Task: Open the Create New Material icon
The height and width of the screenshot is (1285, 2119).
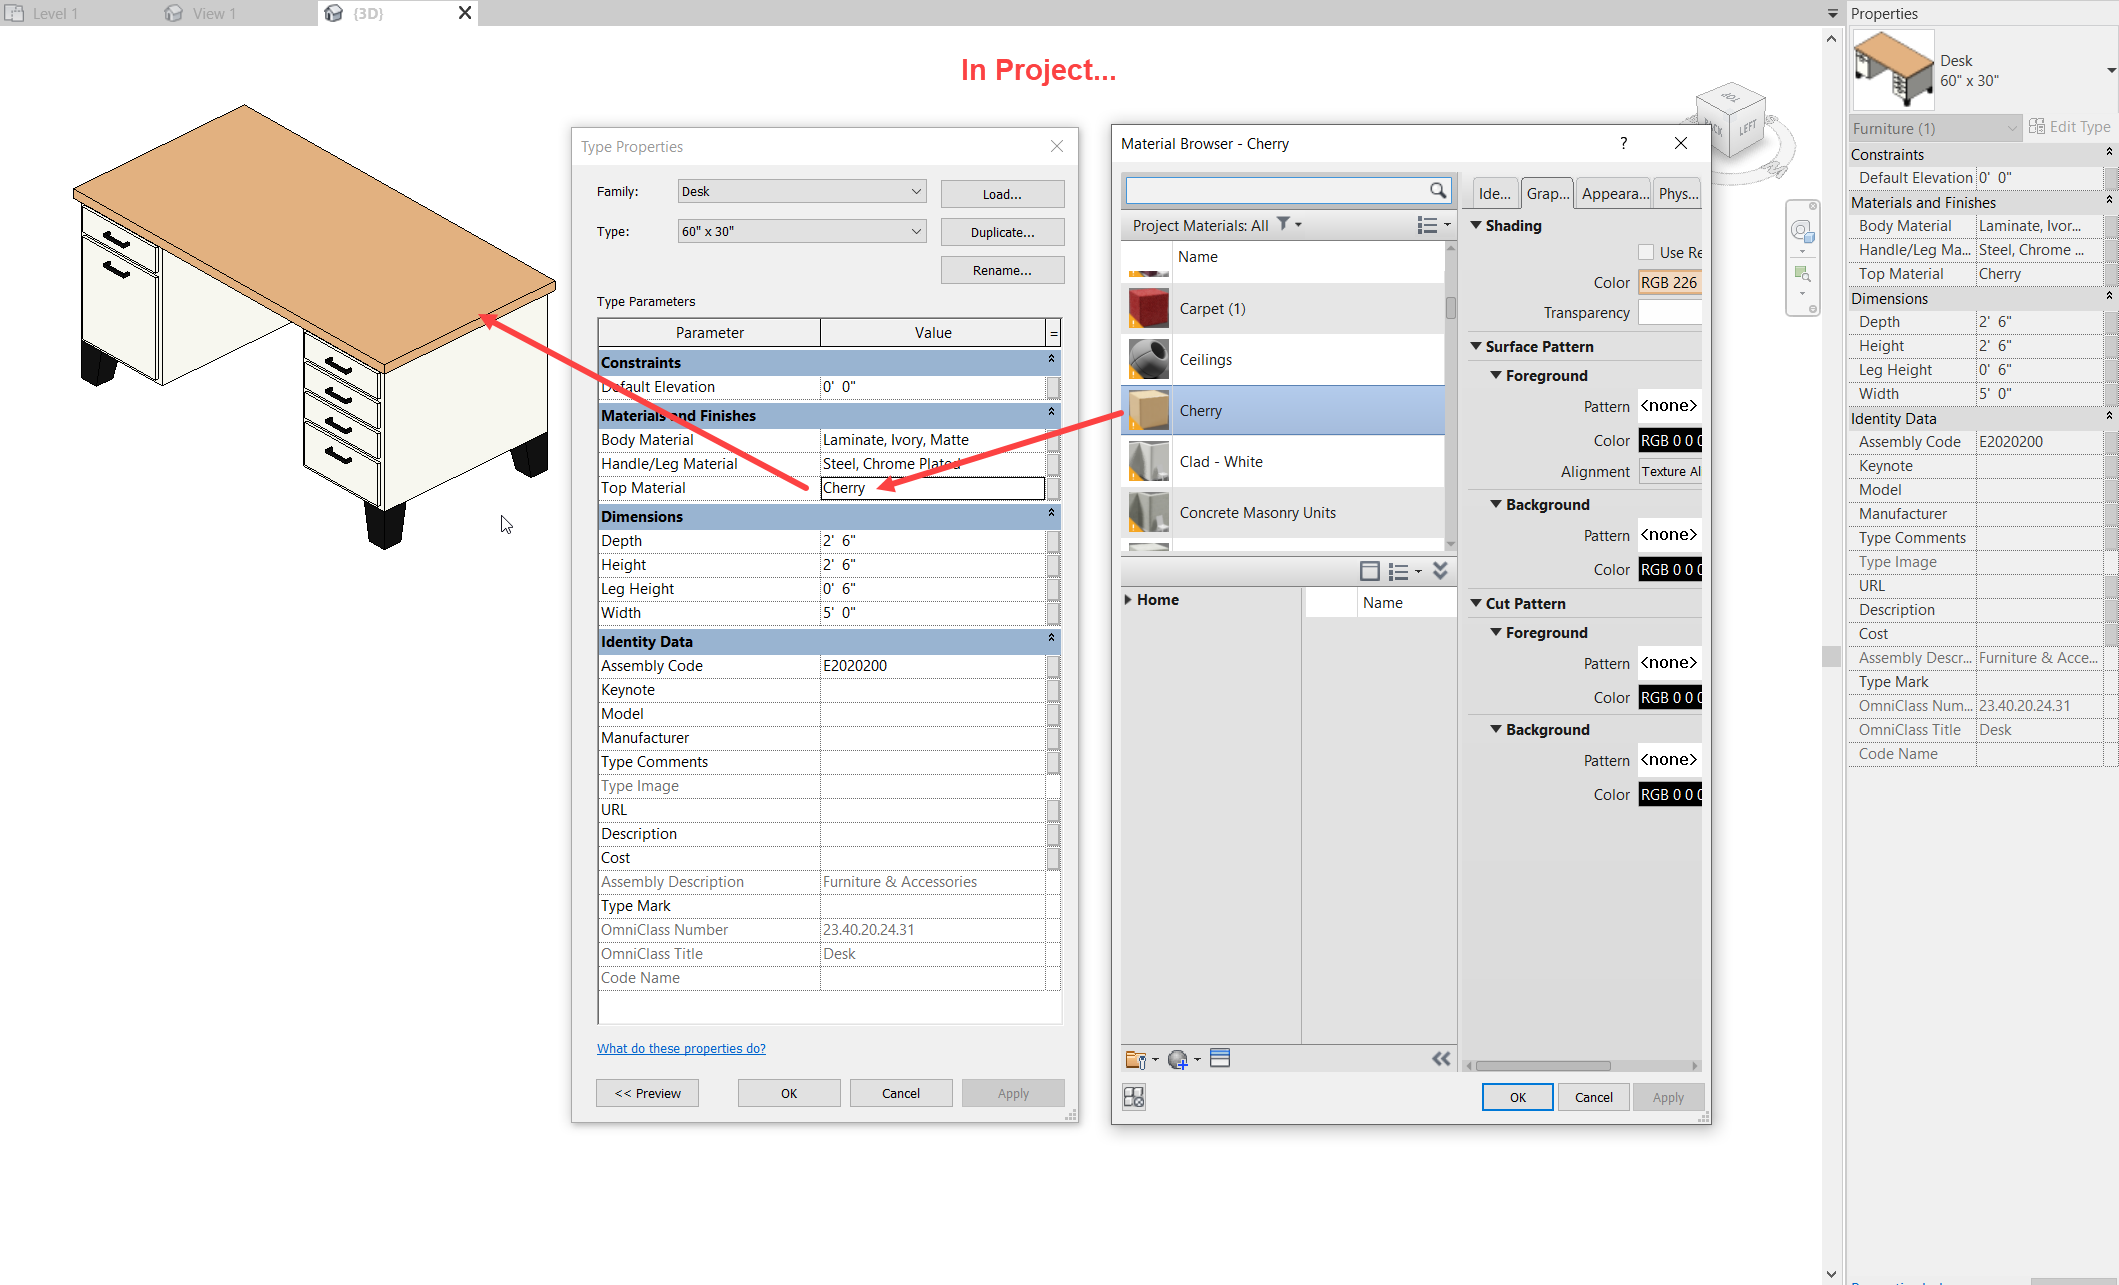Action: tap(1137, 1058)
